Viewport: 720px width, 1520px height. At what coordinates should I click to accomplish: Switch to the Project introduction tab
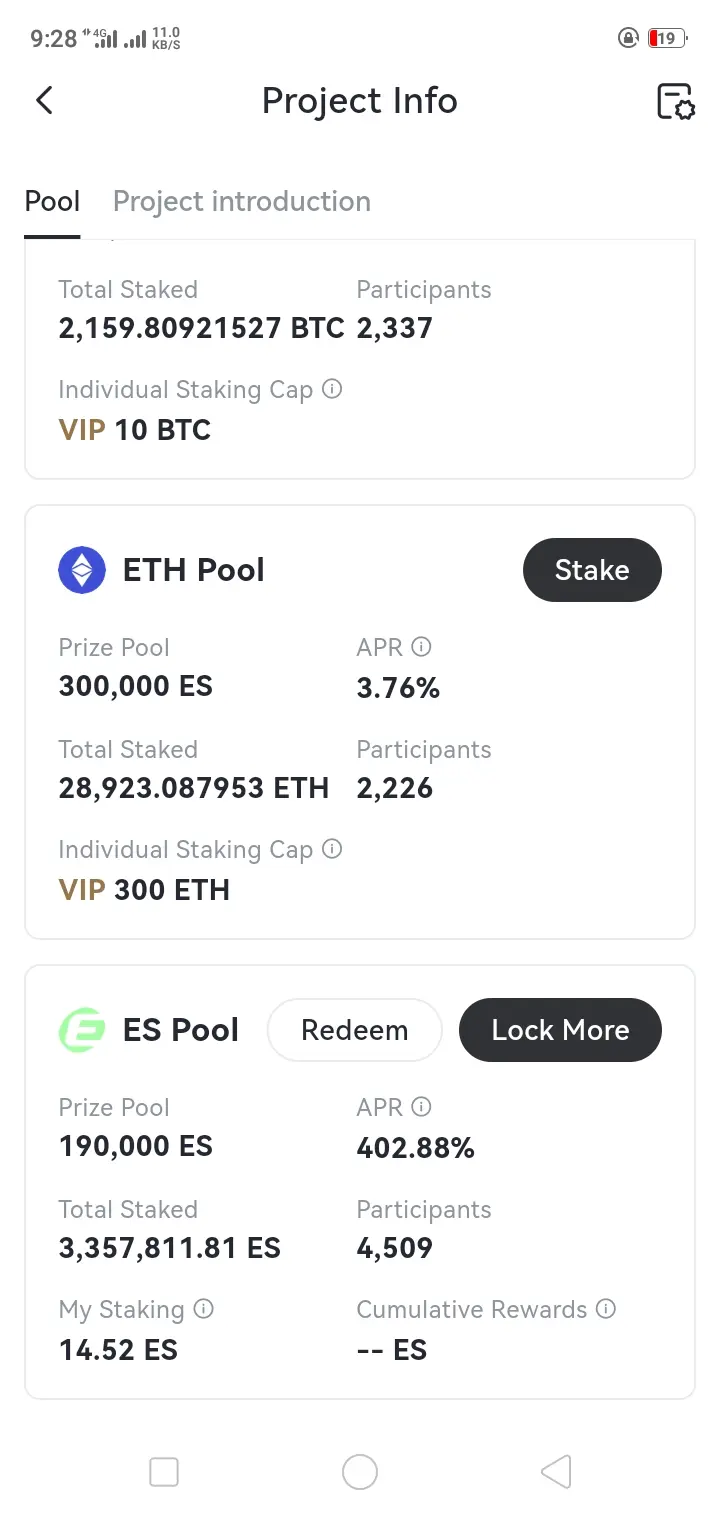(242, 201)
